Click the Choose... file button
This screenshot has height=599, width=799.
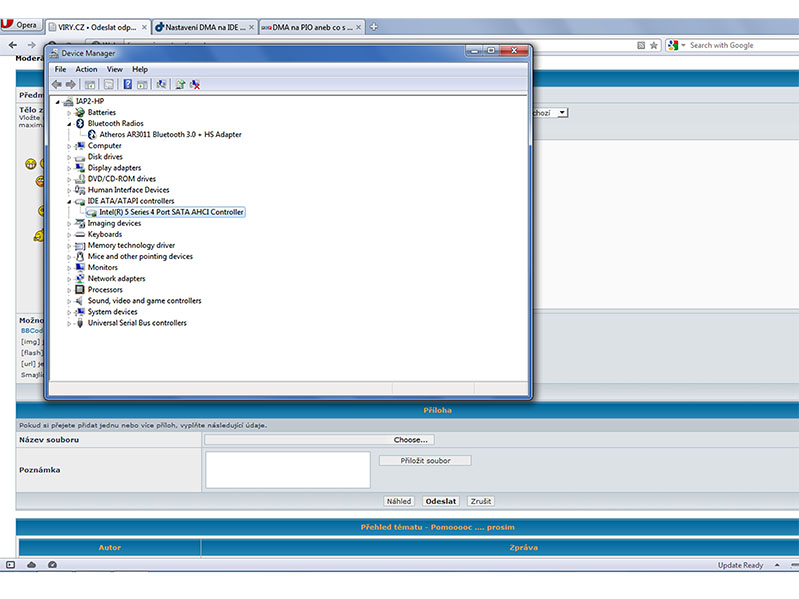coord(410,440)
